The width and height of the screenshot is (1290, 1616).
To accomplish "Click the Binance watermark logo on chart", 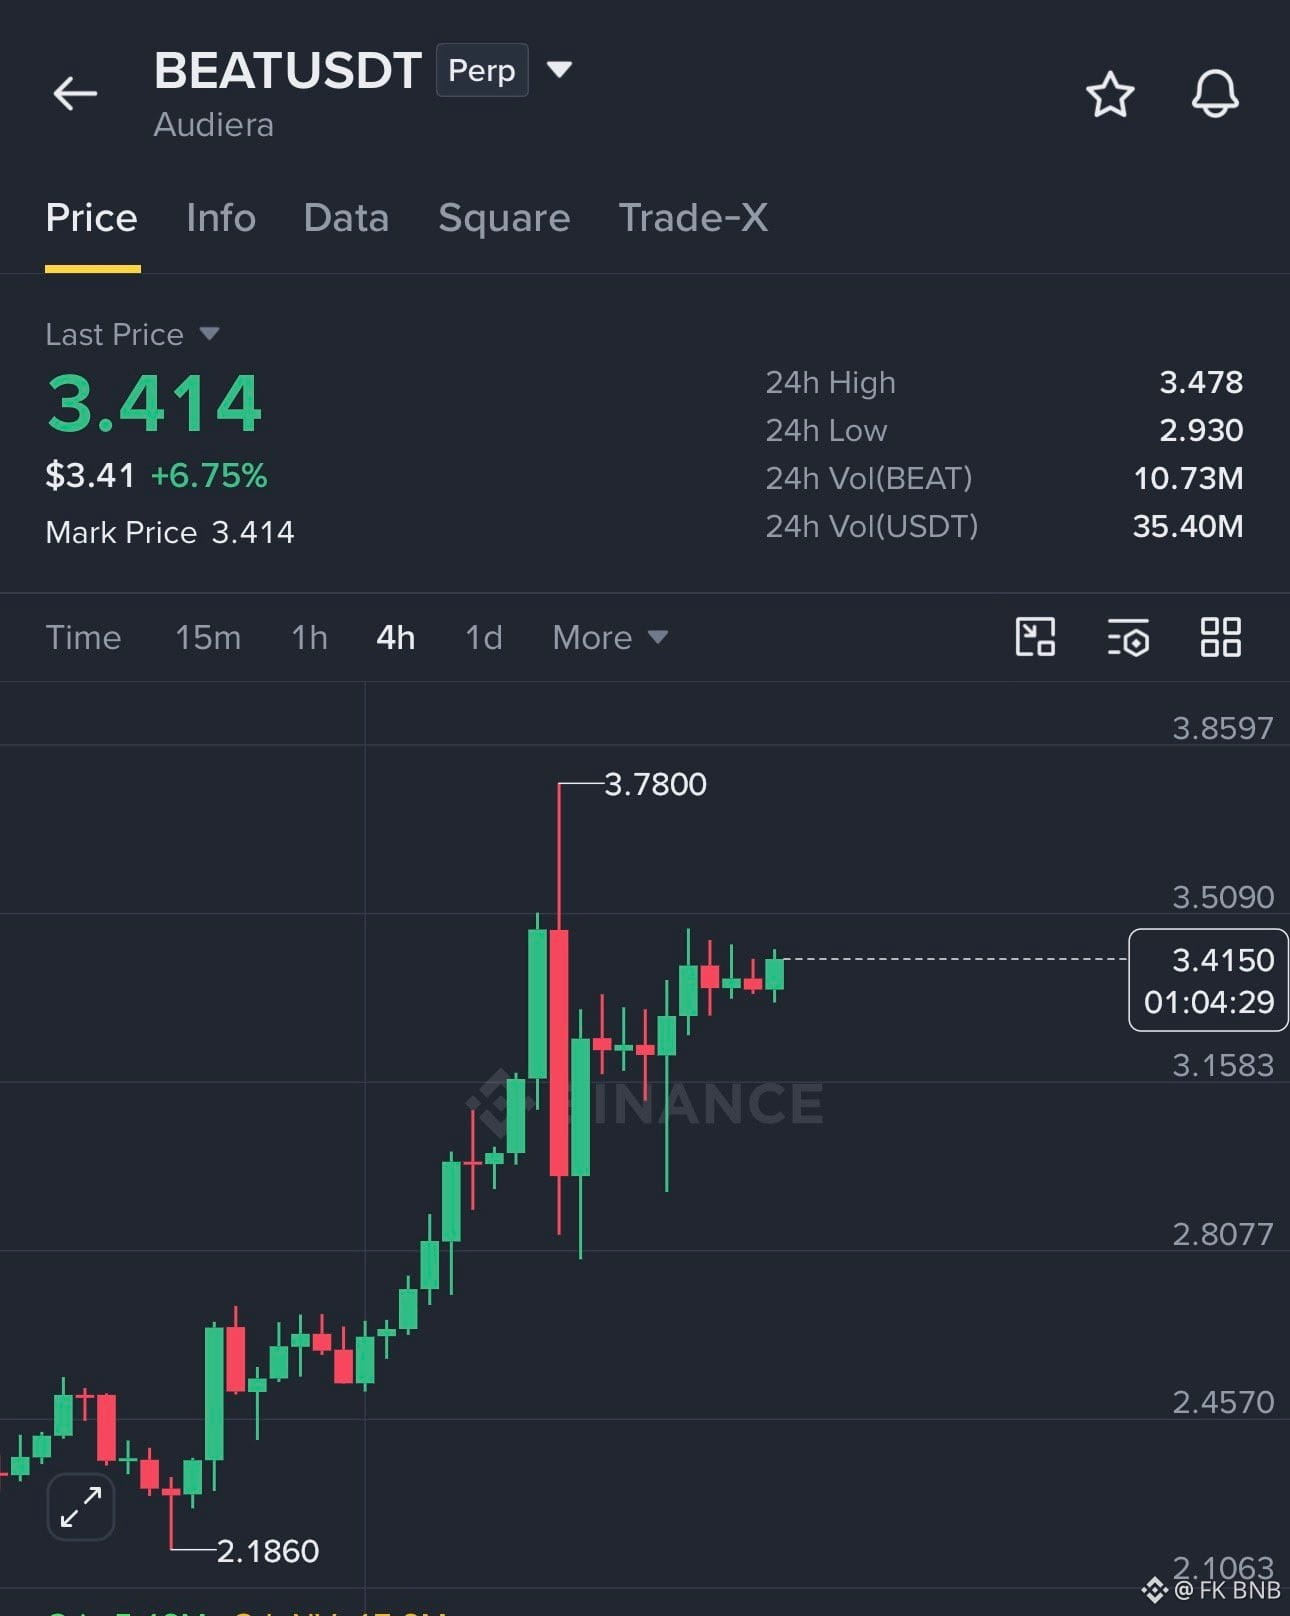I will pyautogui.click(x=645, y=1103).
